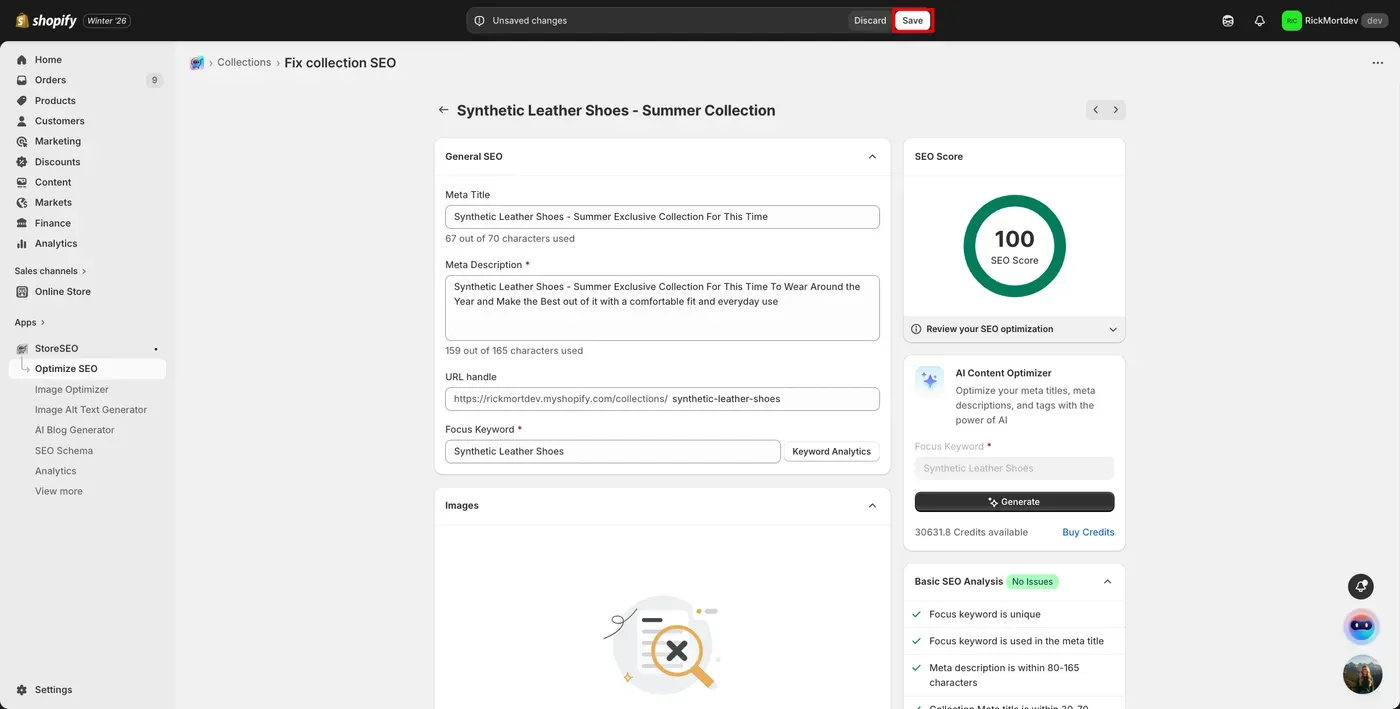The height and width of the screenshot is (709, 1400).
Task: Click the Products tag icon
Action: tap(22, 101)
